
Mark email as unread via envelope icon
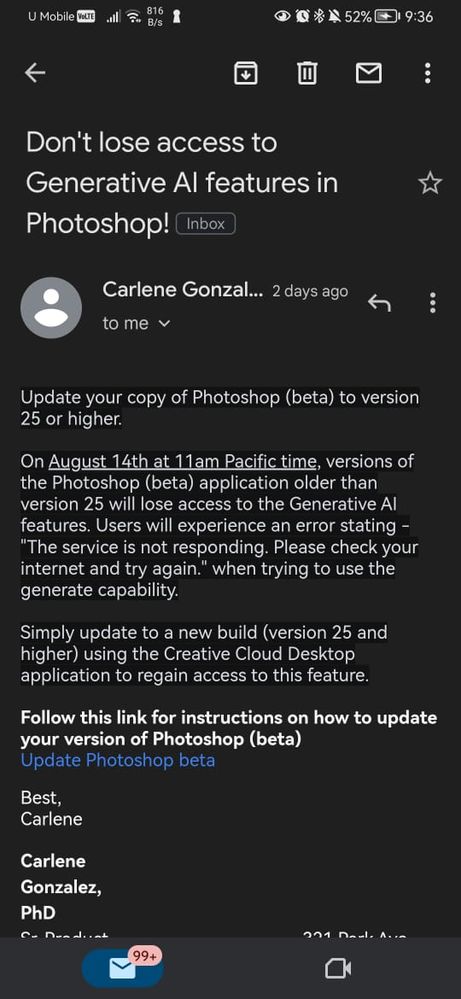point(368,74)
